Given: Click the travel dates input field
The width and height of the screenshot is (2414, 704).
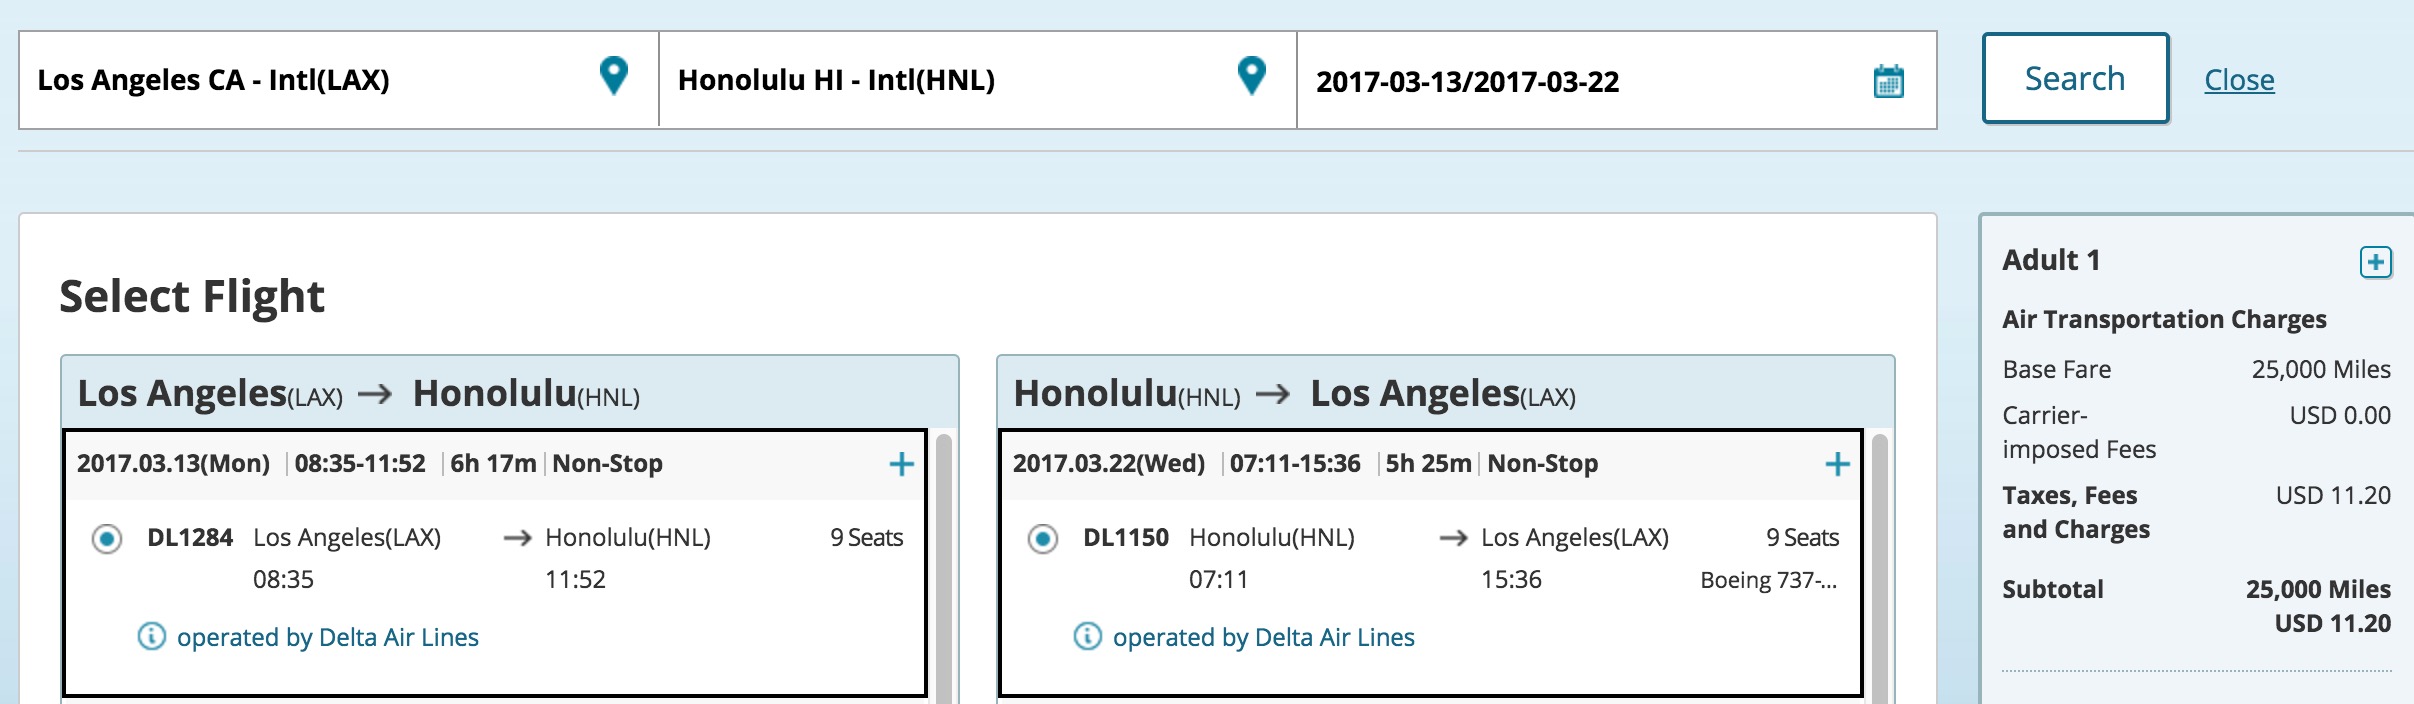Looking at the screenshot, I should pyautogui.click(x=1580, y=81).
